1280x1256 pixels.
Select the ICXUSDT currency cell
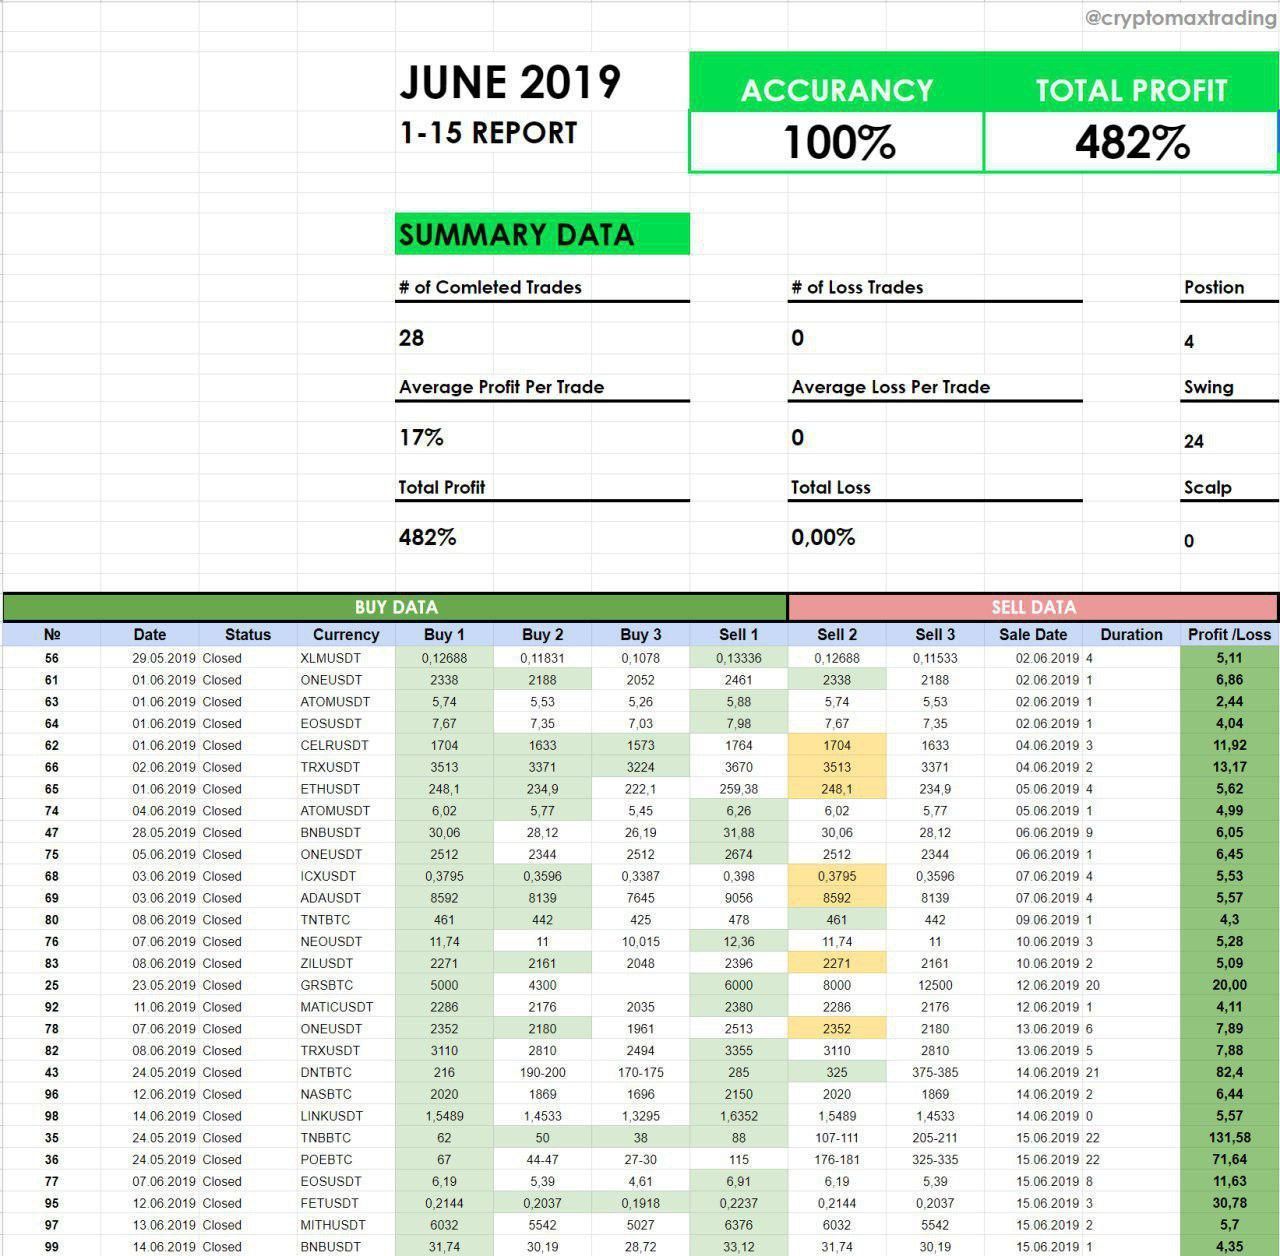click(x=346, y=876)
